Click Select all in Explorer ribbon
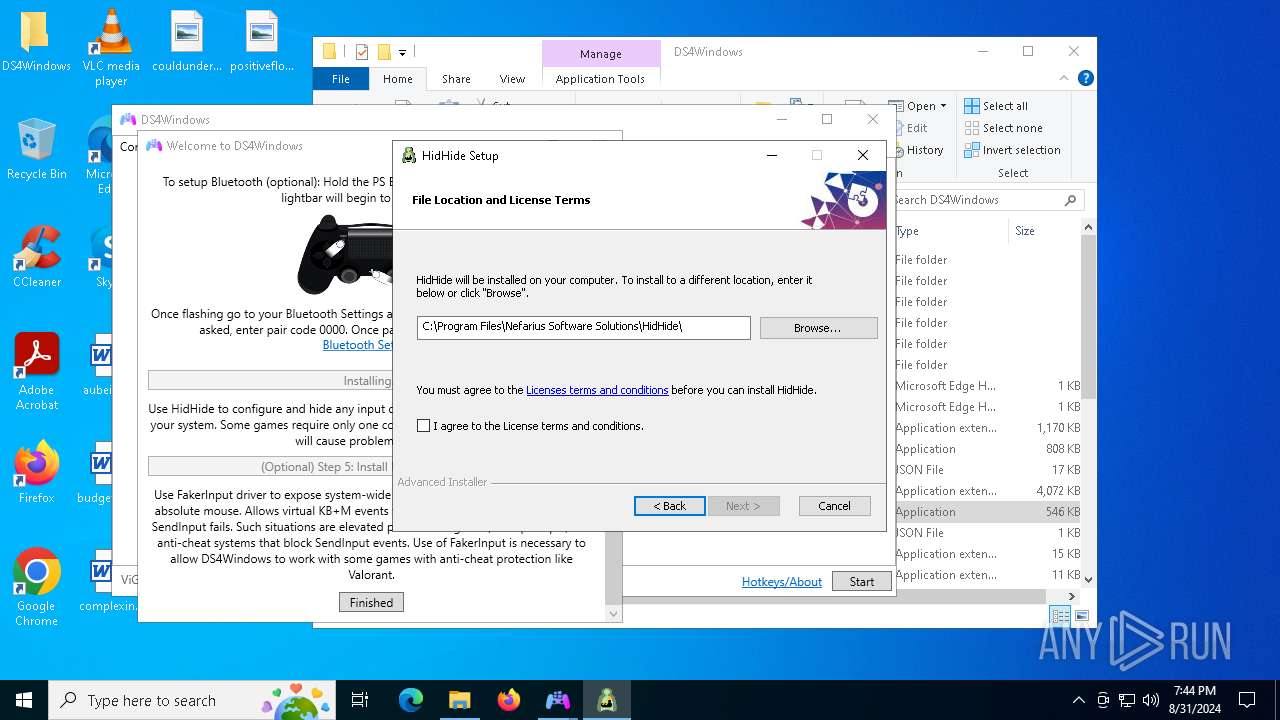1280x720 pixels. click(x=996, y=106)
